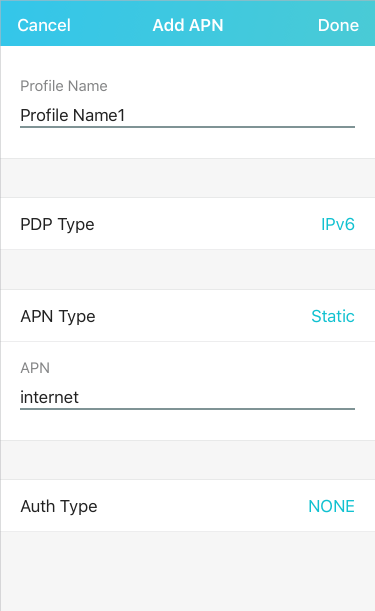375x611 pixels.
Task: Open the PDP Type row
Action: click(x=188, y=224)
